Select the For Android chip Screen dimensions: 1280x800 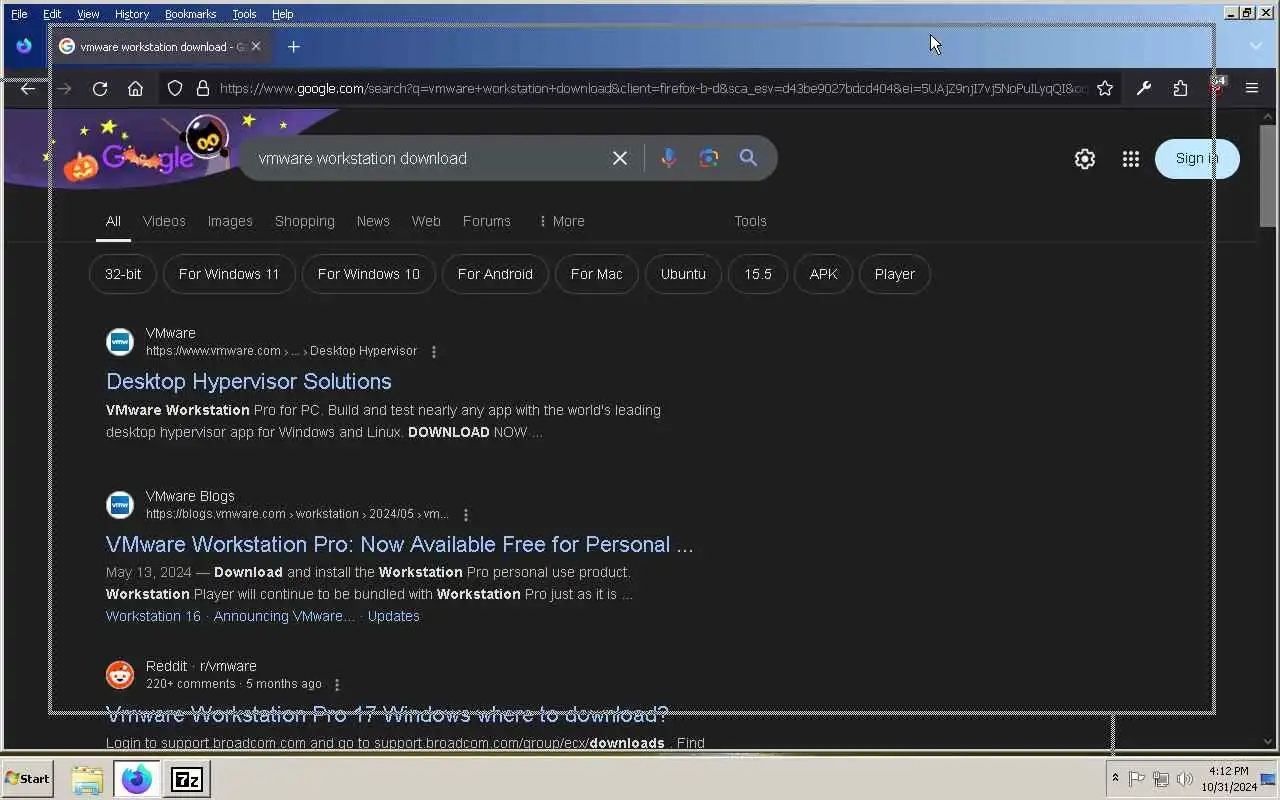tap(495, 274)
